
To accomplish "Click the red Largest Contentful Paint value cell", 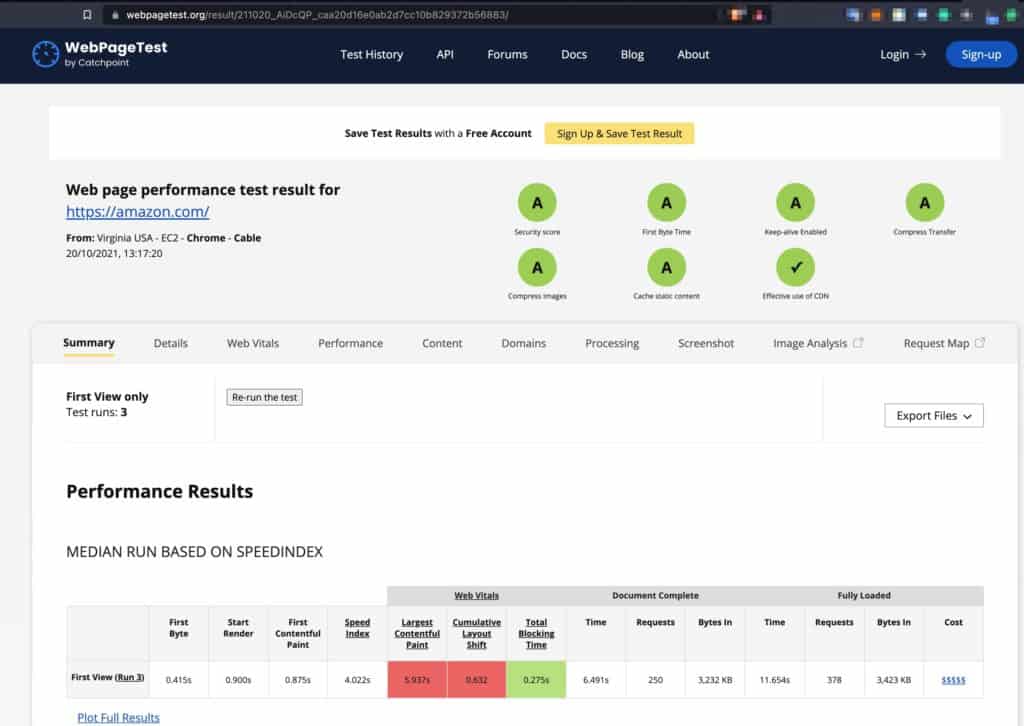I will click(417, 680).
